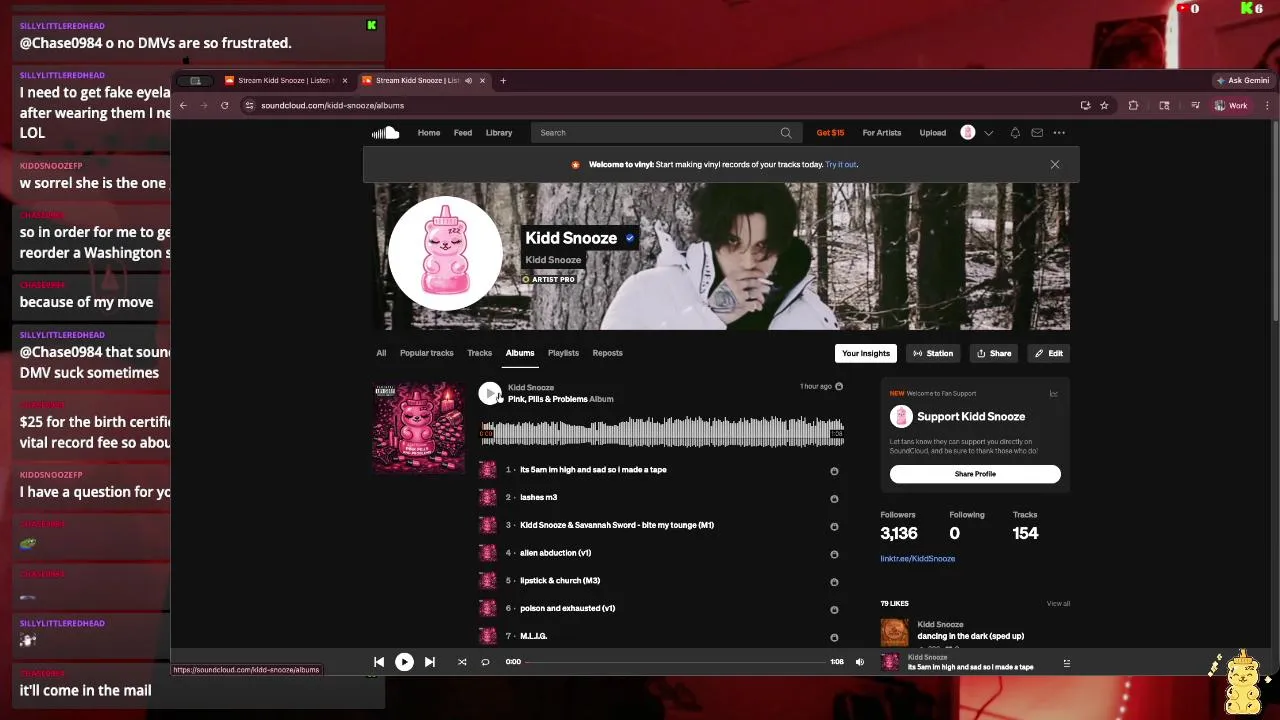Click the Get $15 link

coord(830,132)
